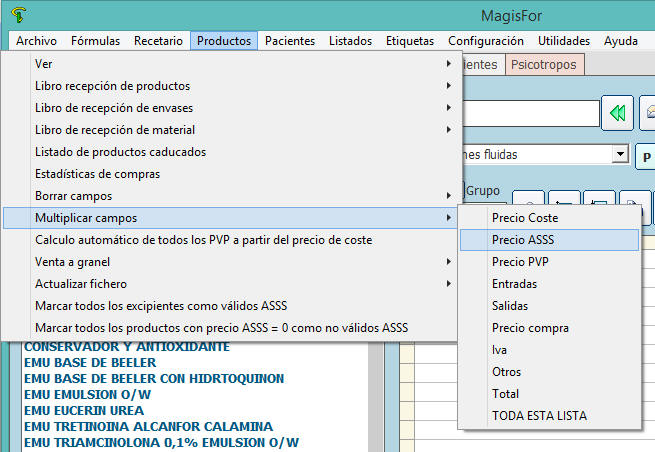The height and width of the screenshot is (452, 655).
Task: Switch to the Psicotropos tab
Action: pyautogui.click(x=544, y=65)
